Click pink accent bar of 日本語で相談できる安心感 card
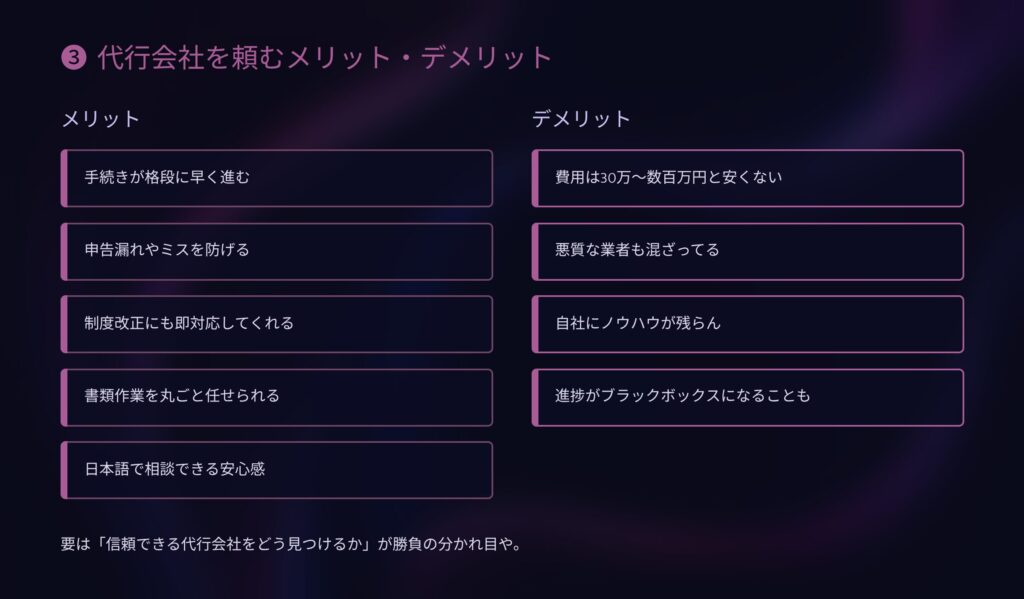The height and width of the screenshot is (599, 1024). coord(64,470)
